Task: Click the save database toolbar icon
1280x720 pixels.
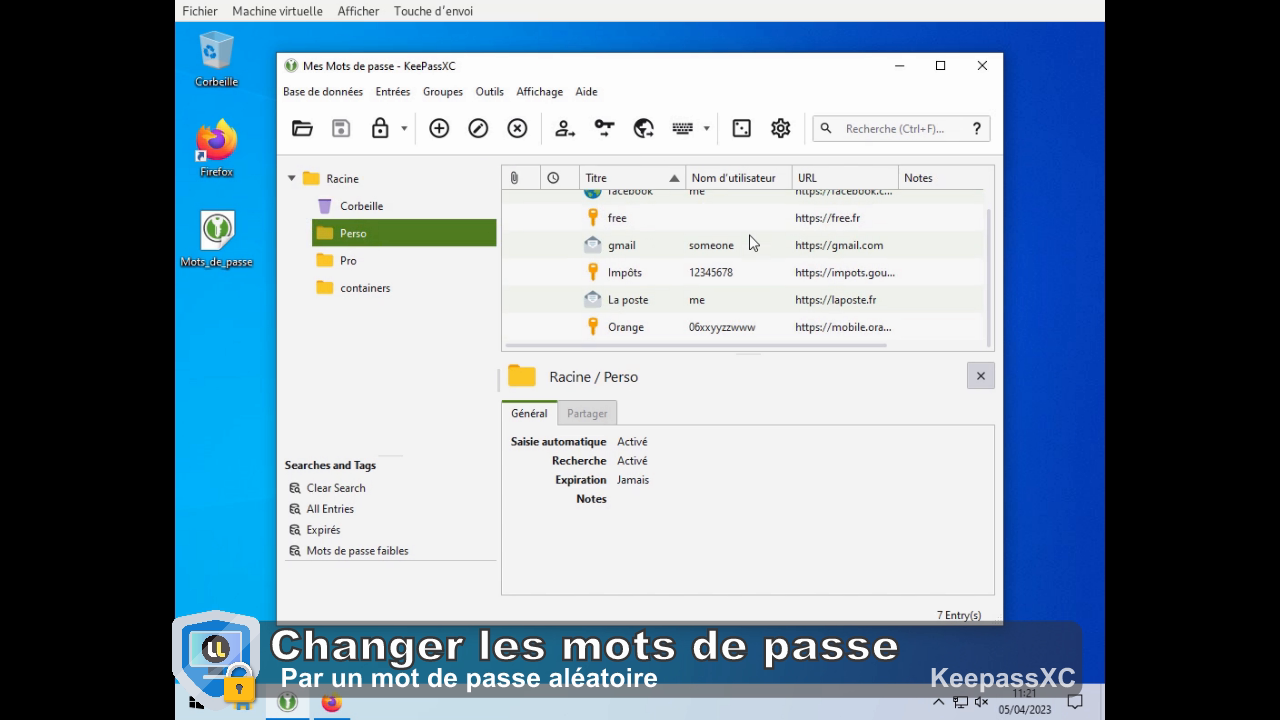Action: pos(341,128)
